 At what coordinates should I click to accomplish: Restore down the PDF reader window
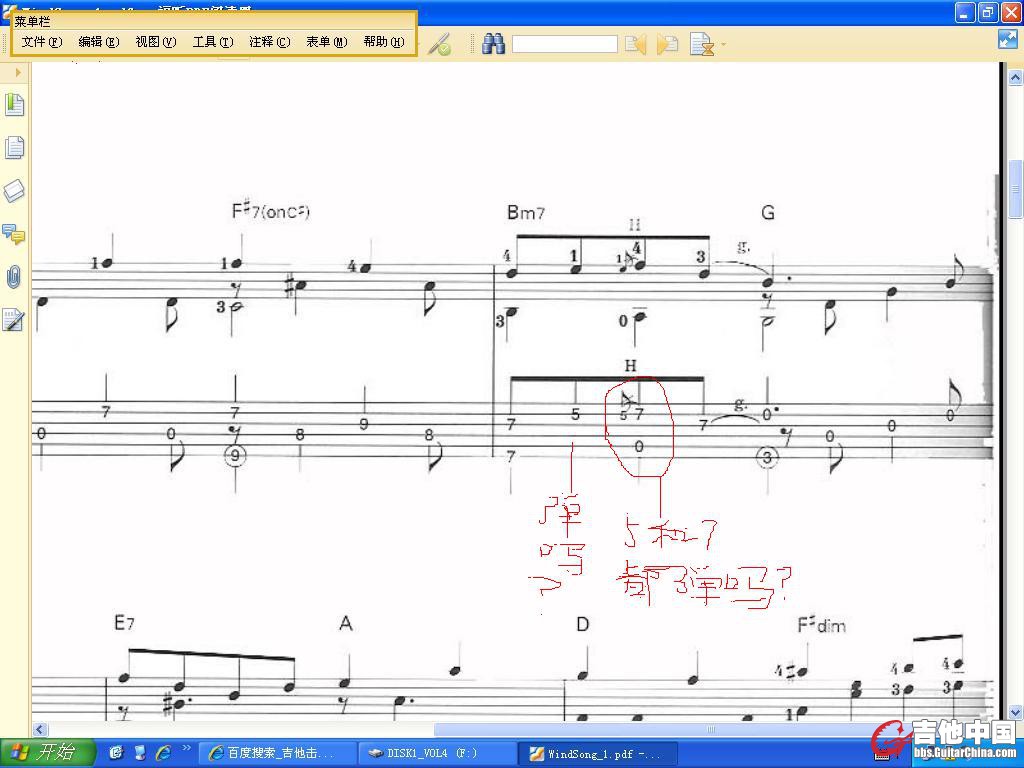click(987, 12)
